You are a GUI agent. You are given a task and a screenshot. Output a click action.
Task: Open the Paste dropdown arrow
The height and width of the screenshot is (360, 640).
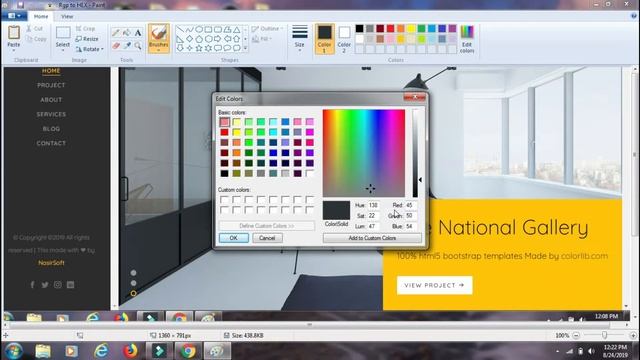13,50
